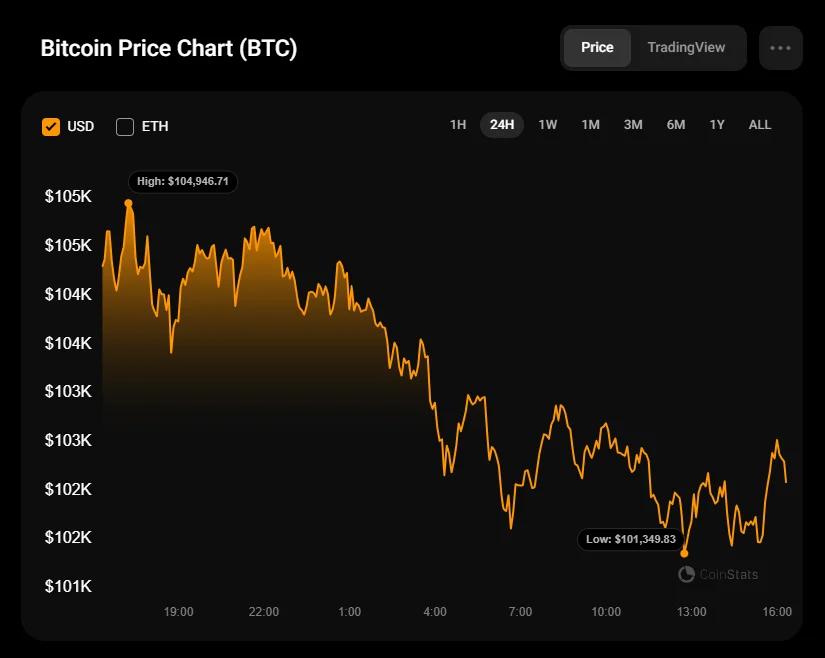The width and height of the screenshot is (825, 658).
Task: Display the 6M time range
Action: pos(676,125)
